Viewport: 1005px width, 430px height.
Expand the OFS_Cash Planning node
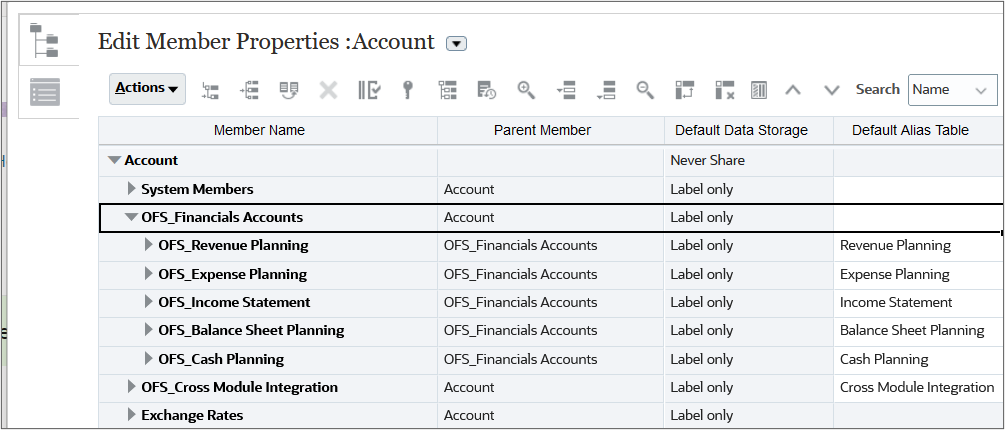tap(149, 359)
